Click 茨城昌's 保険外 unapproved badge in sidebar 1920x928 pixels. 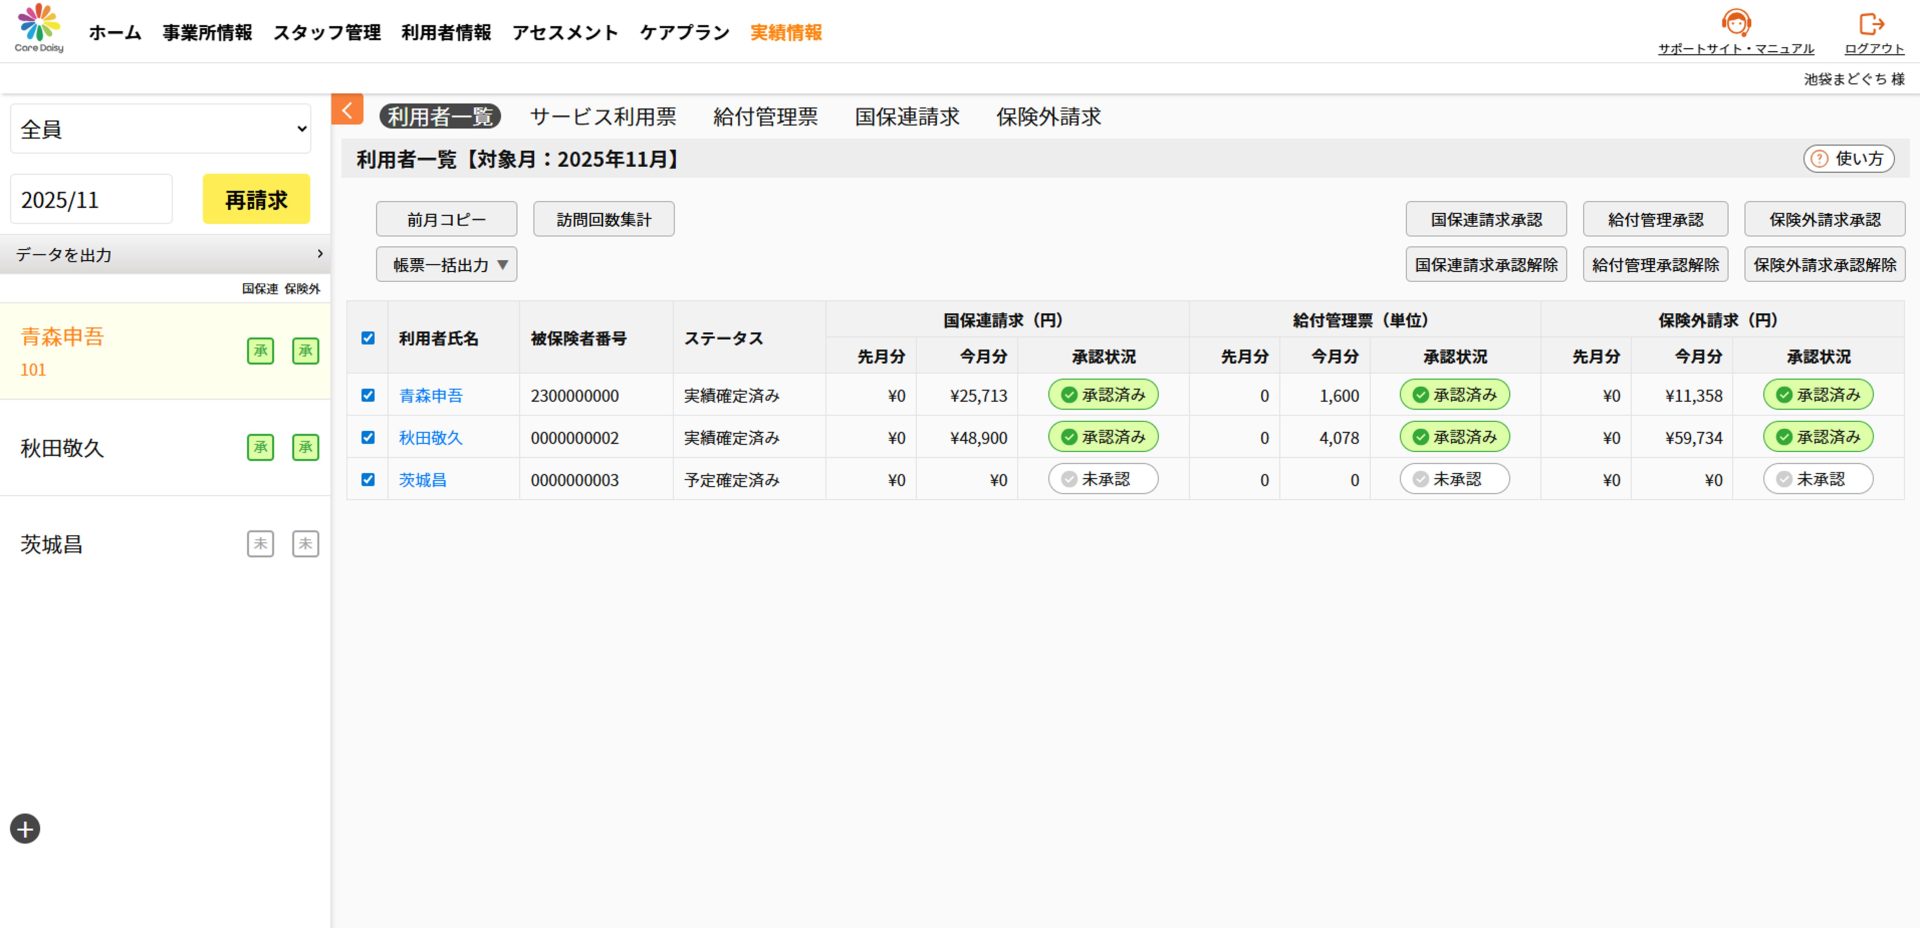pyautogui.click(x=305, y=544)
